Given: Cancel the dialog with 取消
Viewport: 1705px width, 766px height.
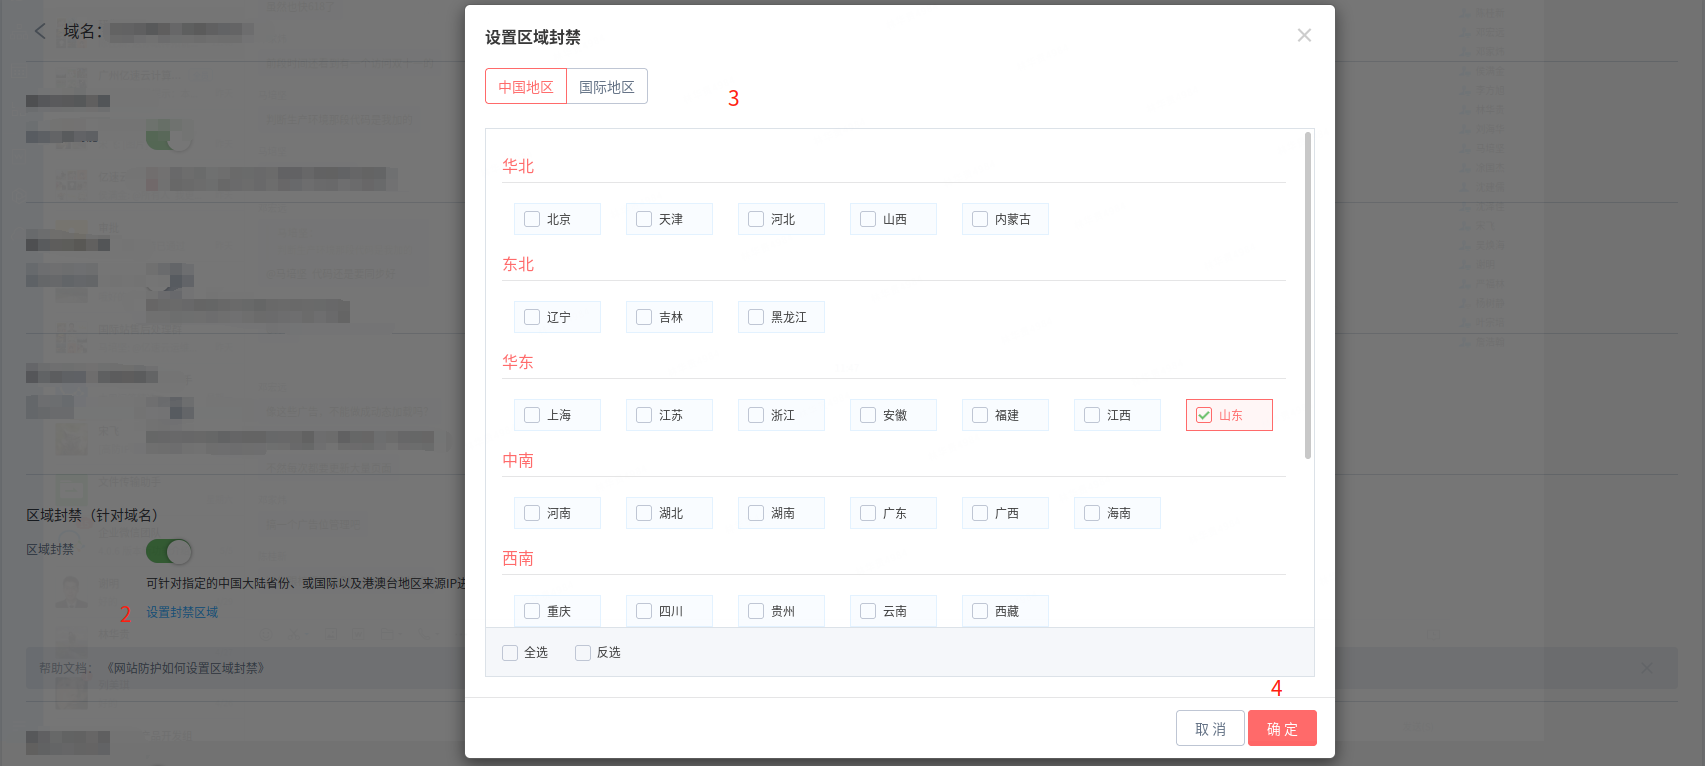Looking at the screenshot, I should pos(1210,728).
